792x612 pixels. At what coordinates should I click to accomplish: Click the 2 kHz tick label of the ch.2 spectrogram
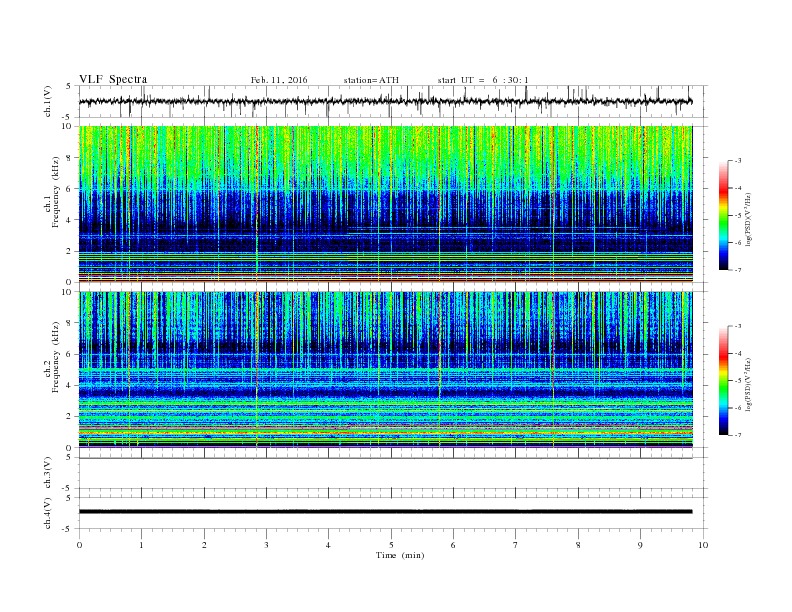click(69, 417)
